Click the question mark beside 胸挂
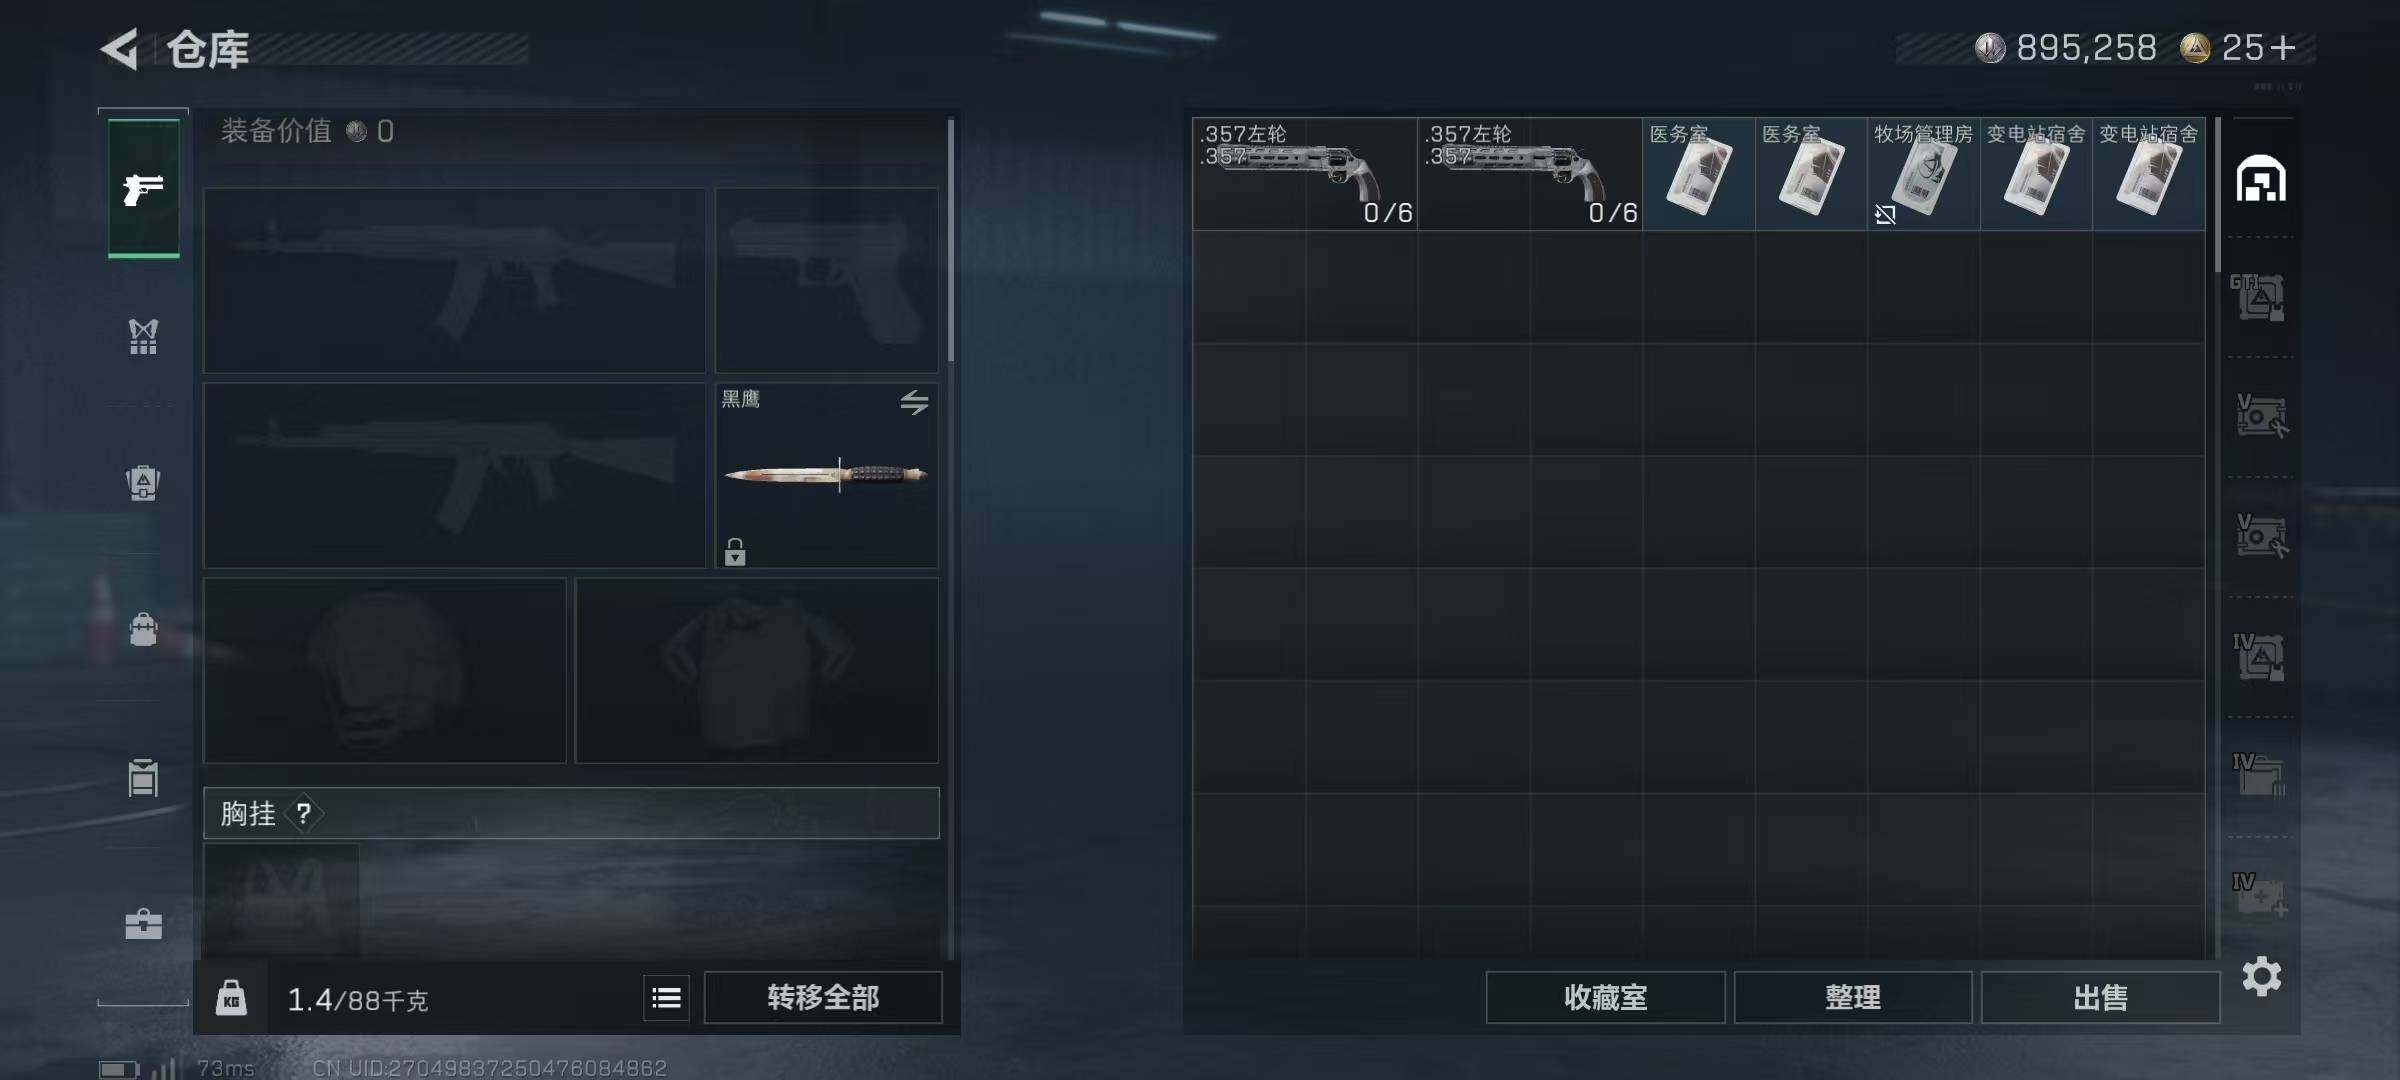This screenshot has height=1080, width=2400. click(x=303, y=814)
